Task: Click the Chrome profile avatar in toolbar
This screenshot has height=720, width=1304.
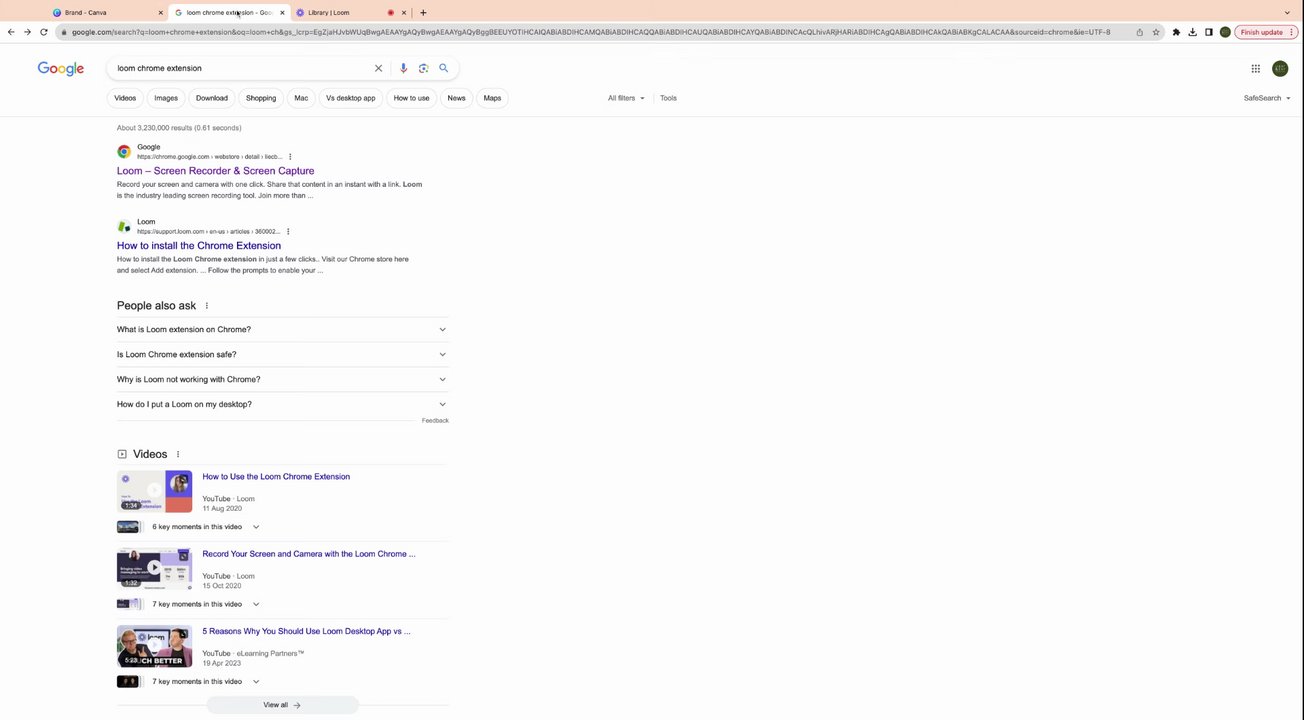Action: [x=1225, y=32]
